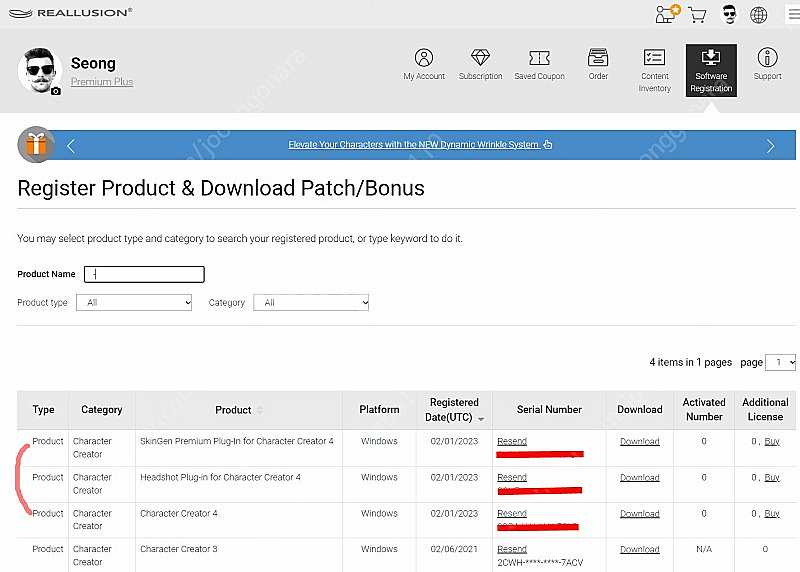The image size is (800, 572).
Task: Open the Support section
Action: (767, 65)
